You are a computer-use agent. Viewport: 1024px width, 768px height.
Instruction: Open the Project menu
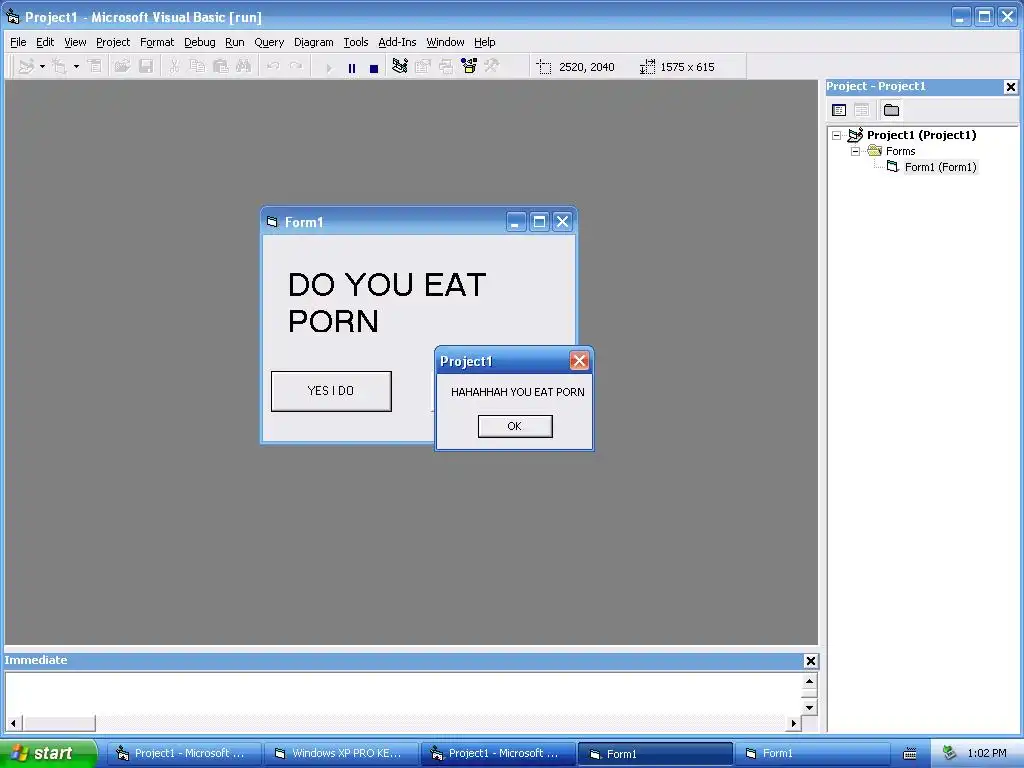pyautogui.click(x=113, y=42)
